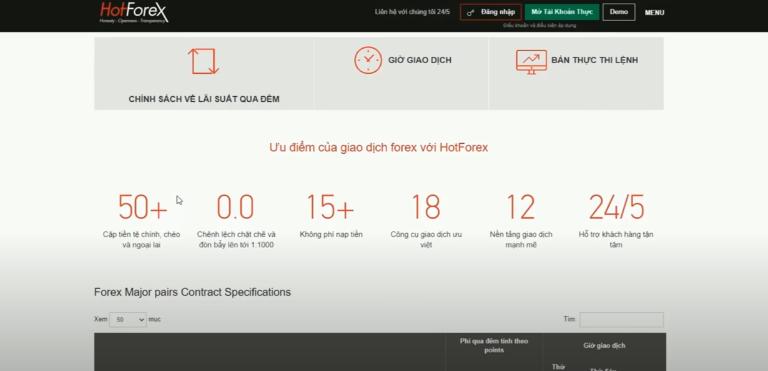Click Liên hệ với chúng tôi 24/5
The image size is (768, 371).
pyautogui.click(x=412, y=12)
